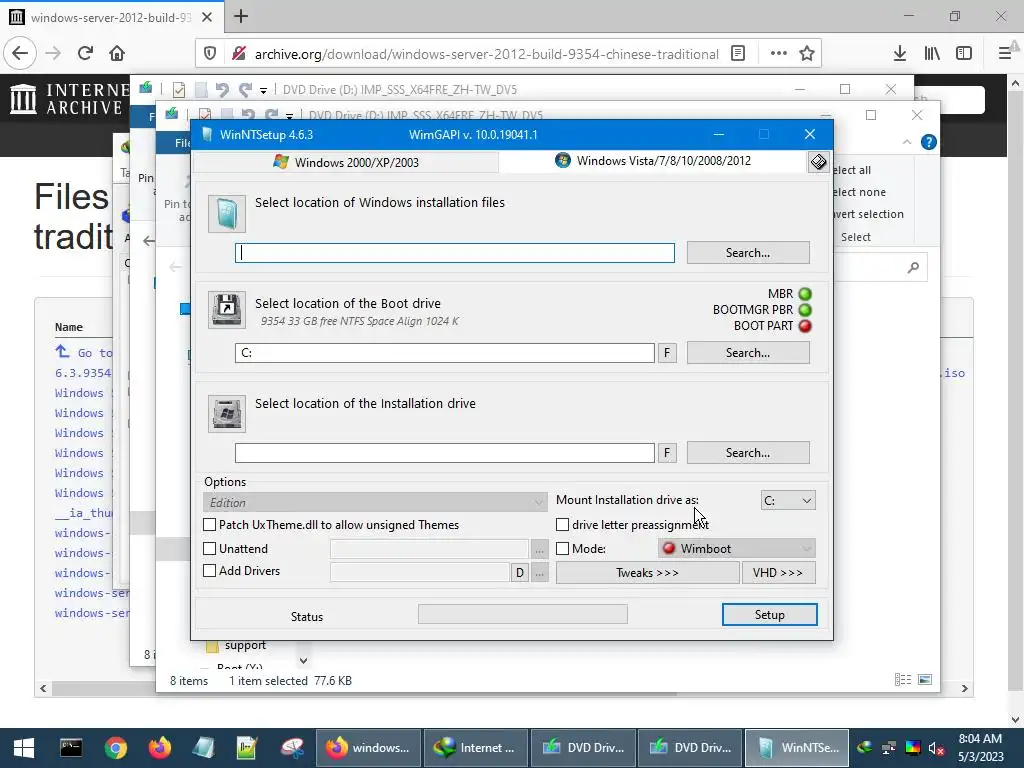Open Windows Start menu
Screen dimensions: 1024x768
click(x=24, y=748)
